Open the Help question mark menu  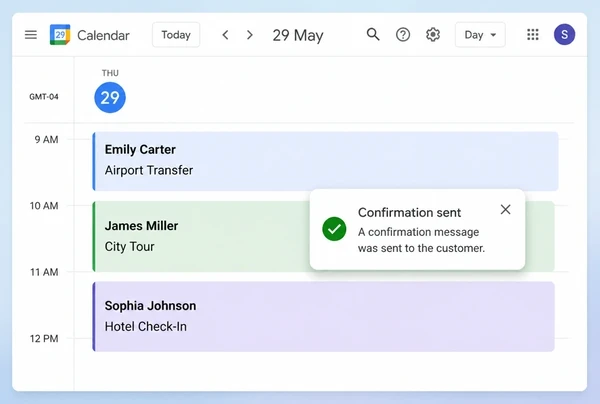coord(403,35)
